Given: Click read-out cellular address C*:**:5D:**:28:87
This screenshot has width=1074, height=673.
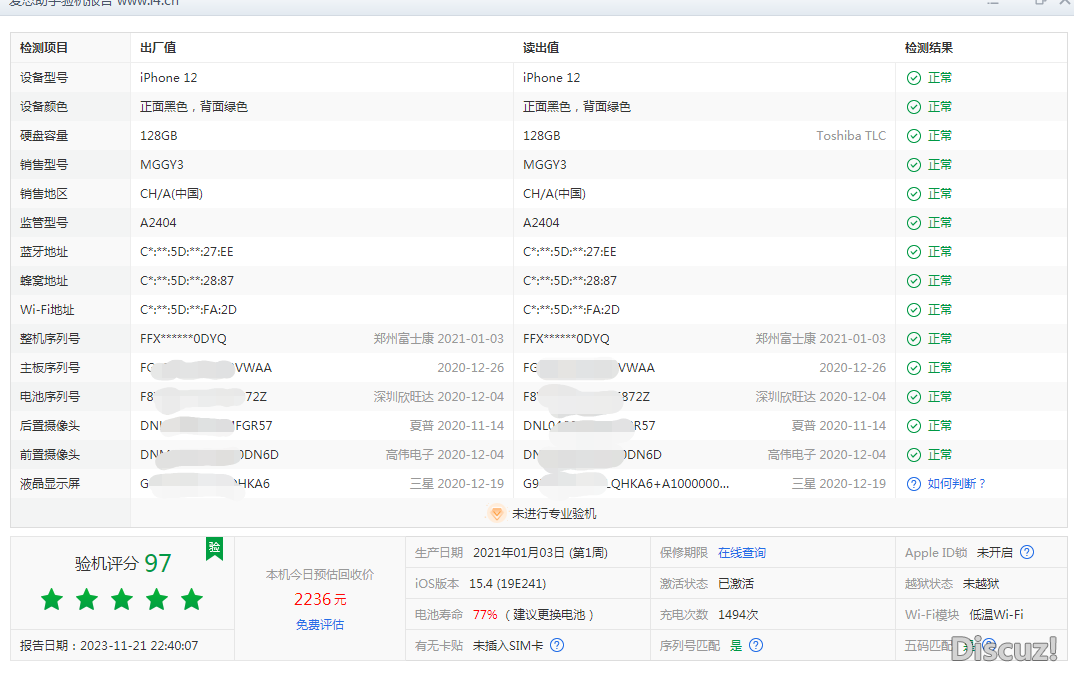Looking at the screenshot, I should pos(570,281).
